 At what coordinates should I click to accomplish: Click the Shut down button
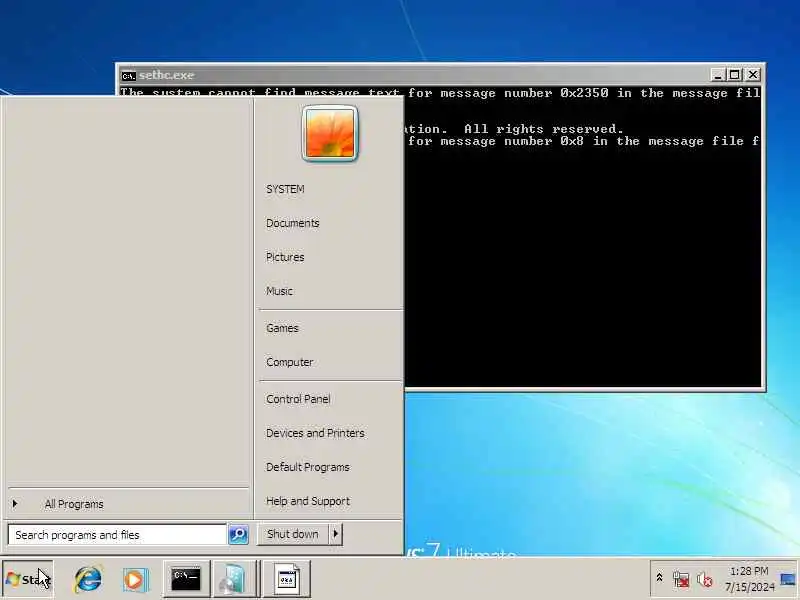(292, 534)
